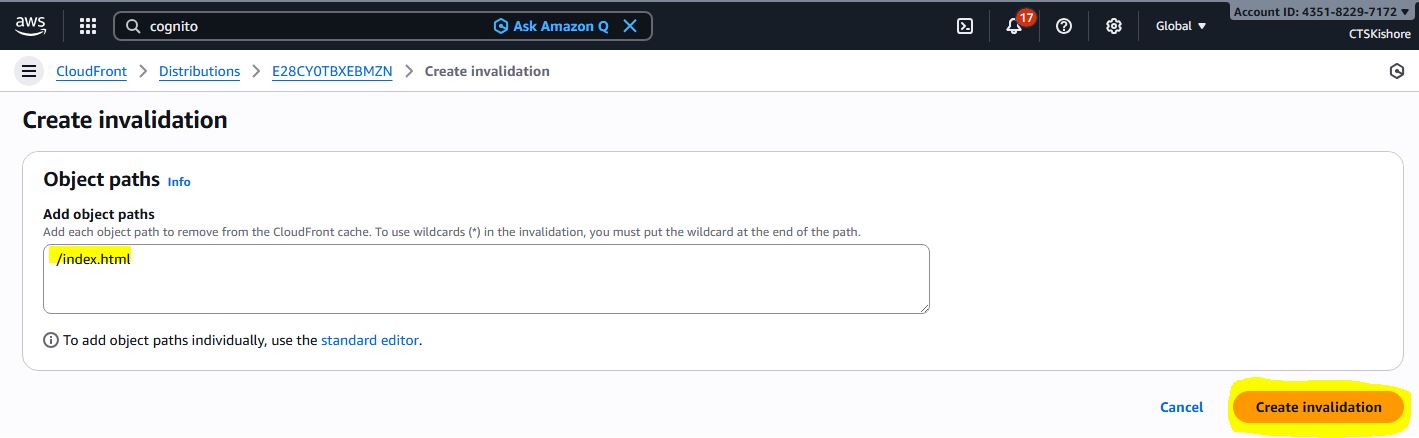Click the search magnifier icon
1419x438 pixels.
(133, 27)
